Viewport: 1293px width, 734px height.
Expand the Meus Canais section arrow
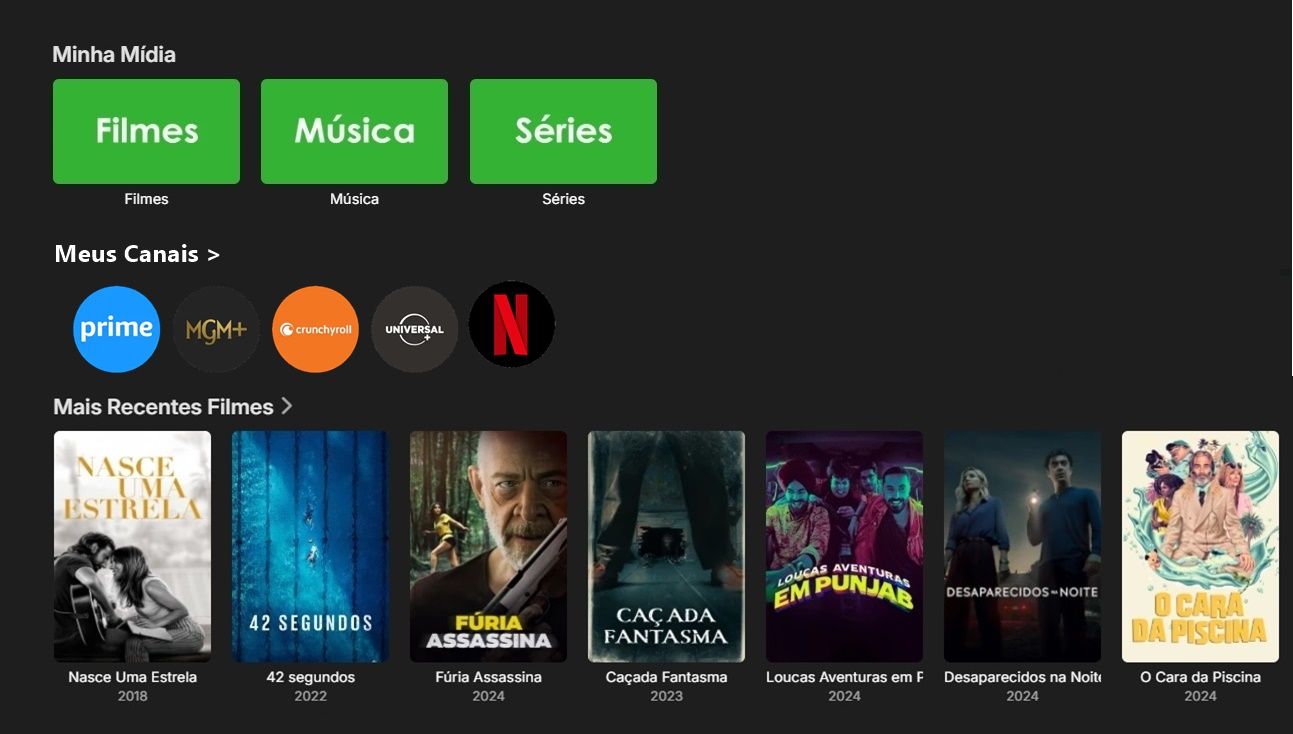213,255
